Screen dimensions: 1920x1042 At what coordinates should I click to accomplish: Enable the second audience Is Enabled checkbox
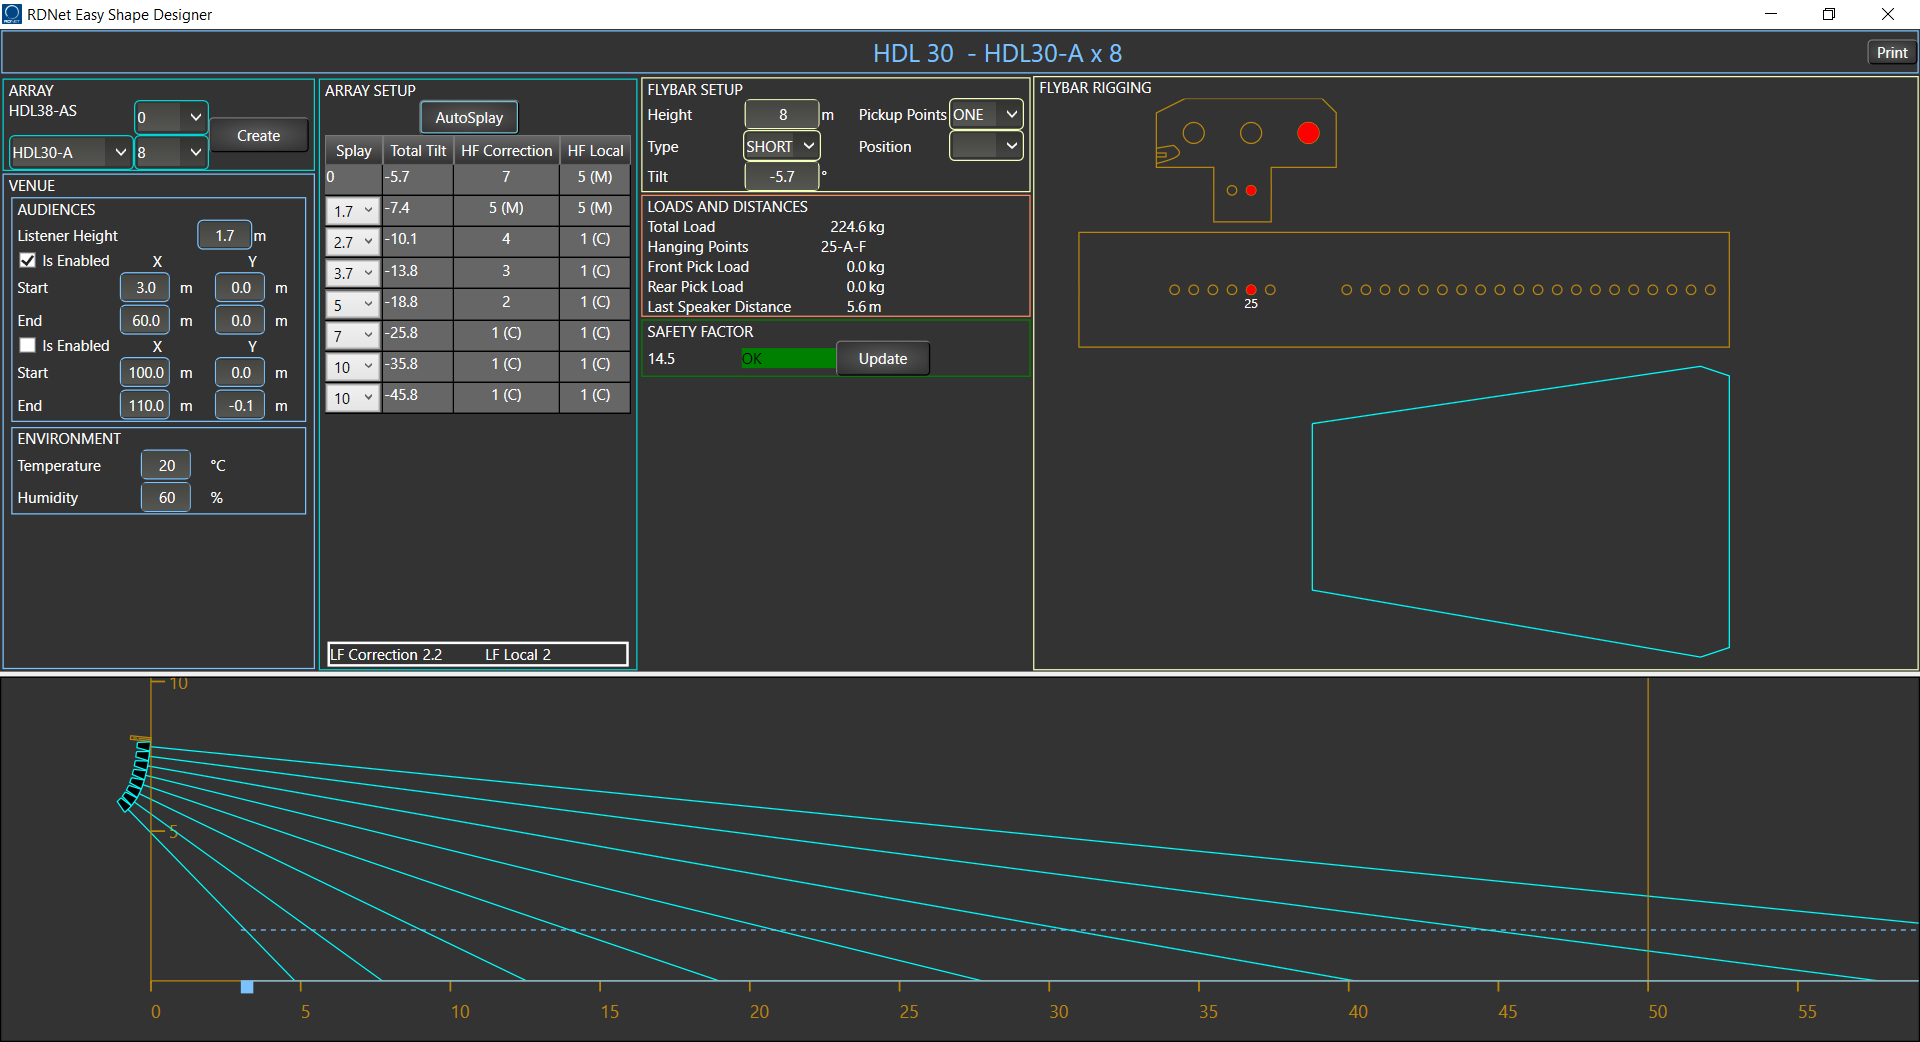coord(28,346)
